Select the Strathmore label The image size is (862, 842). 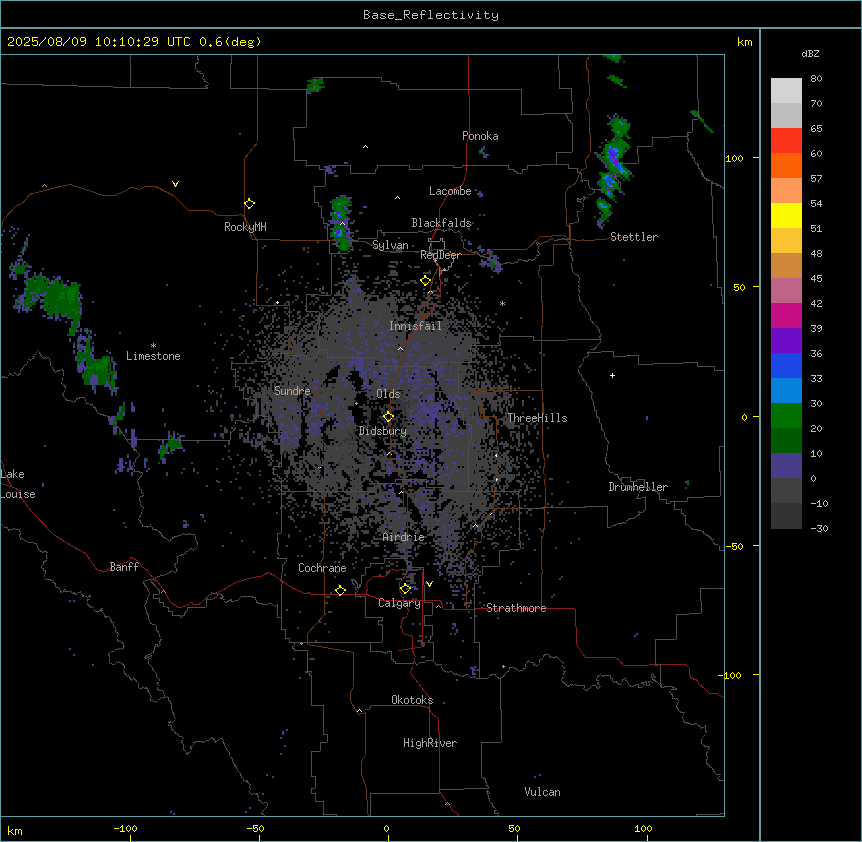(516, 608)
